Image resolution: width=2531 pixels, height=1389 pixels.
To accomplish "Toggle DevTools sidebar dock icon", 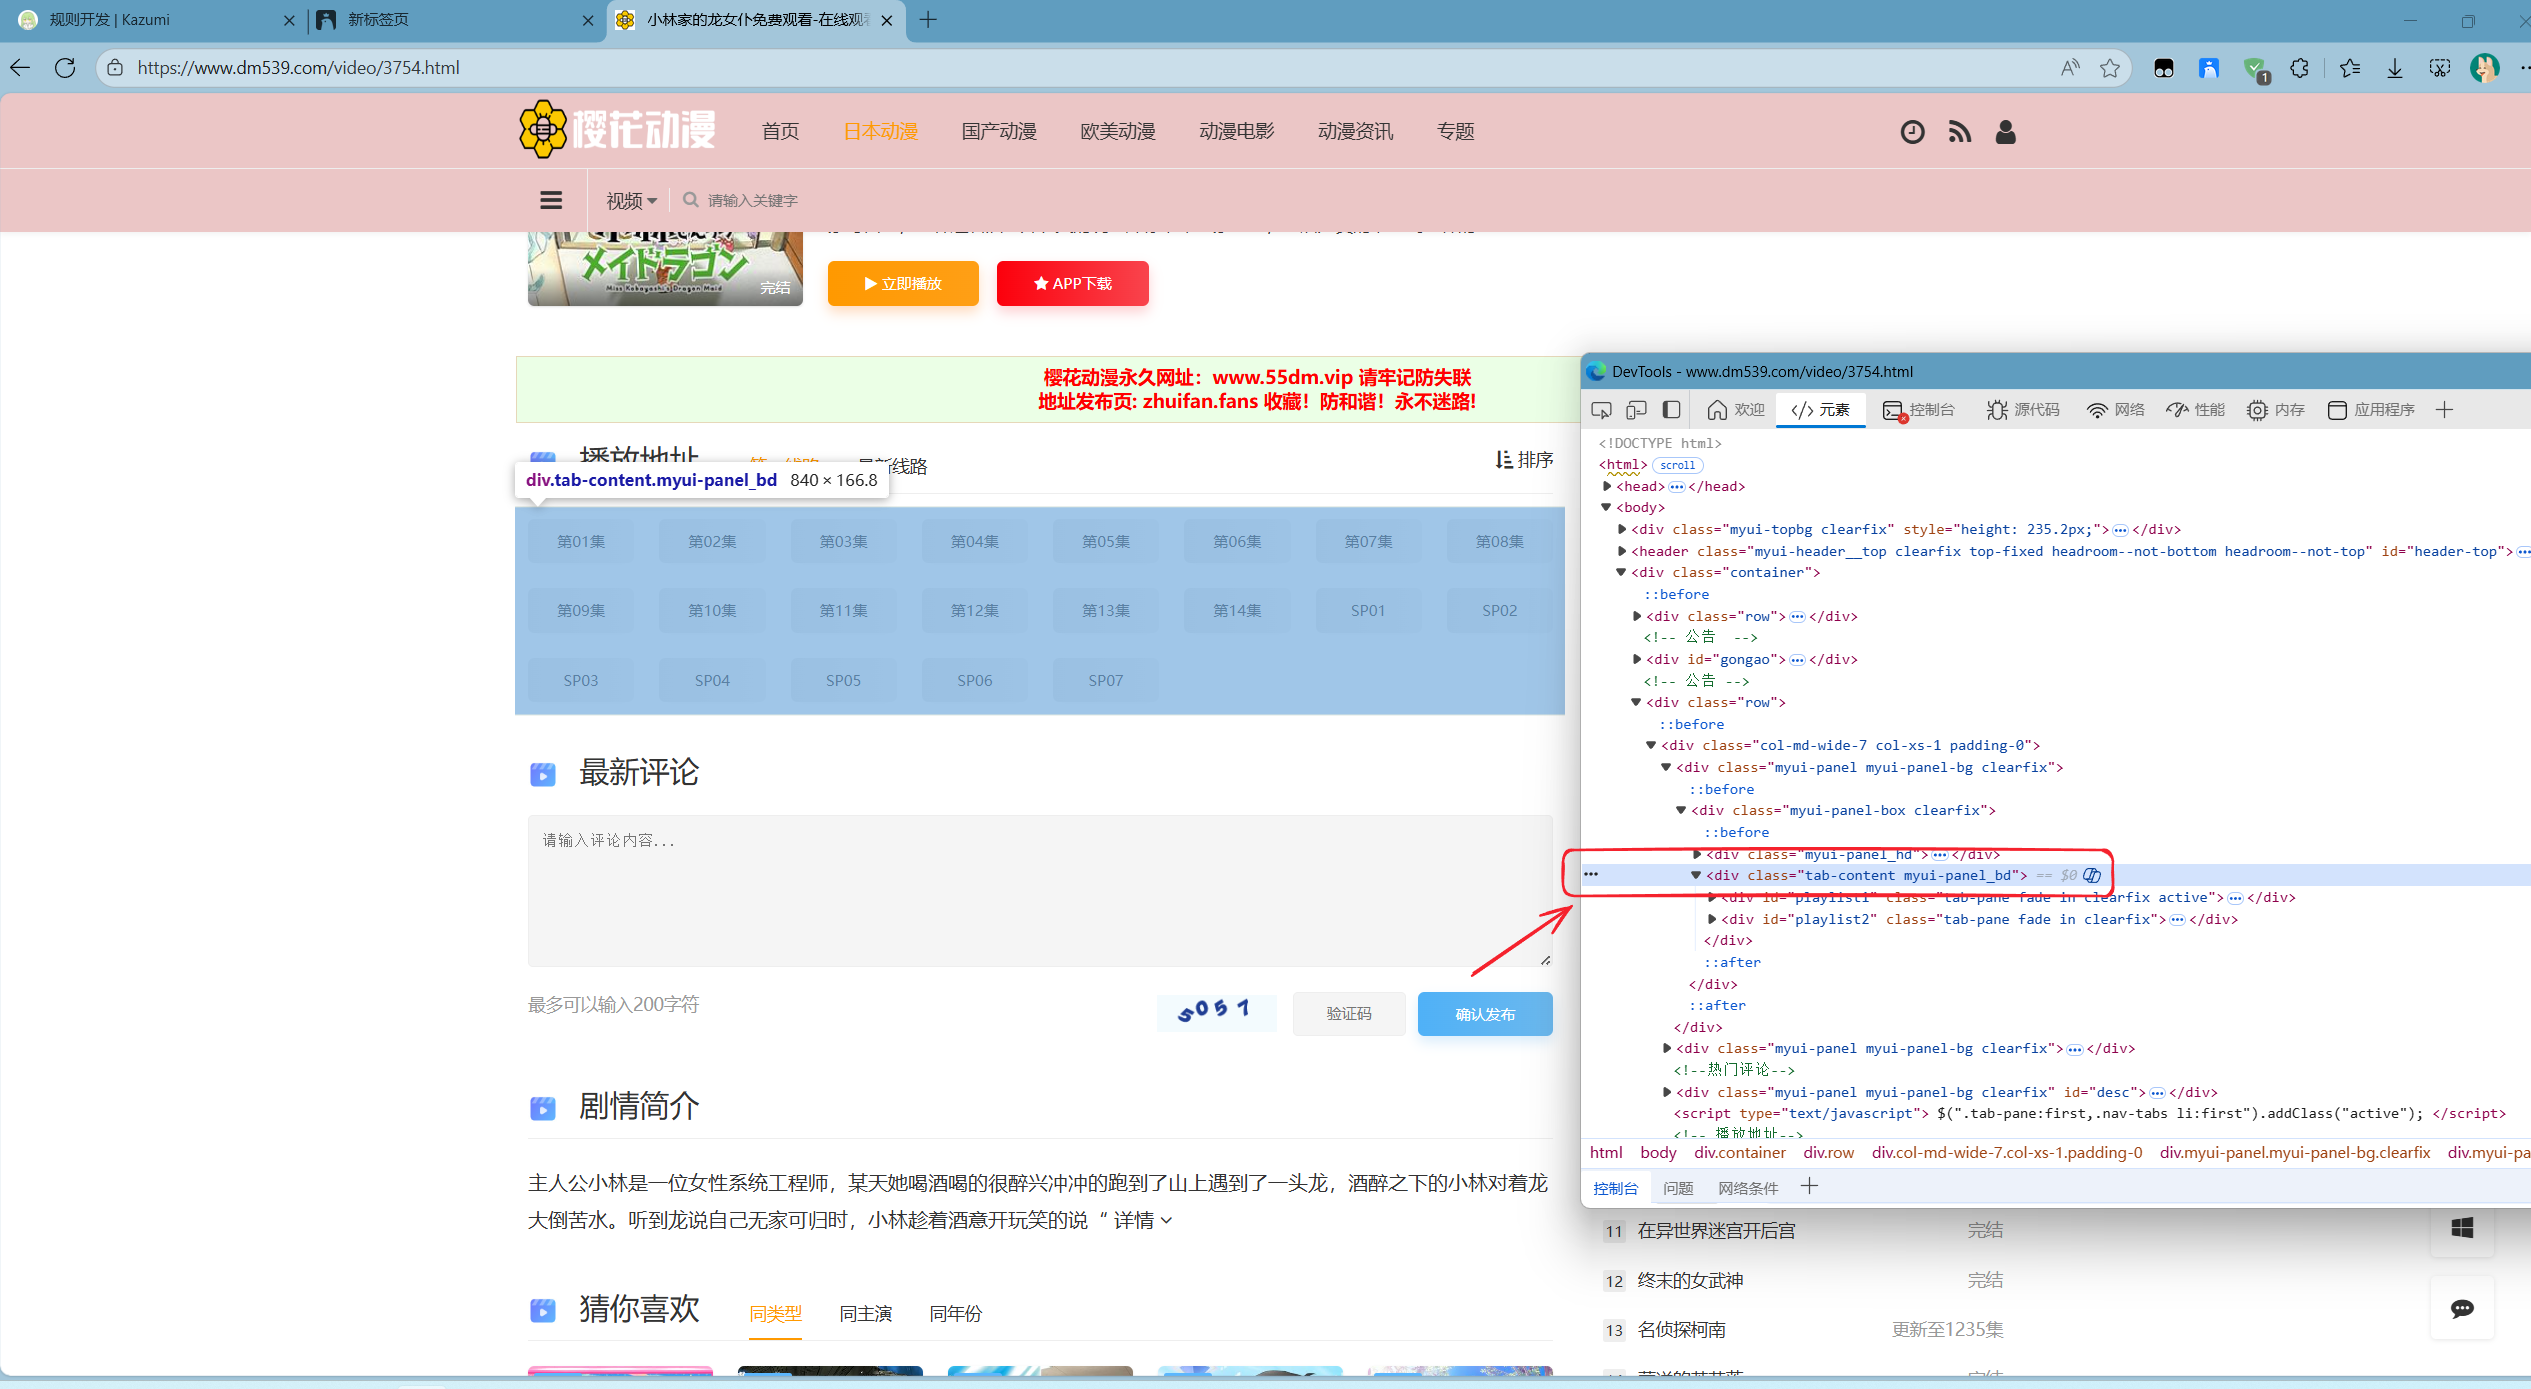I will [1671, 410].
